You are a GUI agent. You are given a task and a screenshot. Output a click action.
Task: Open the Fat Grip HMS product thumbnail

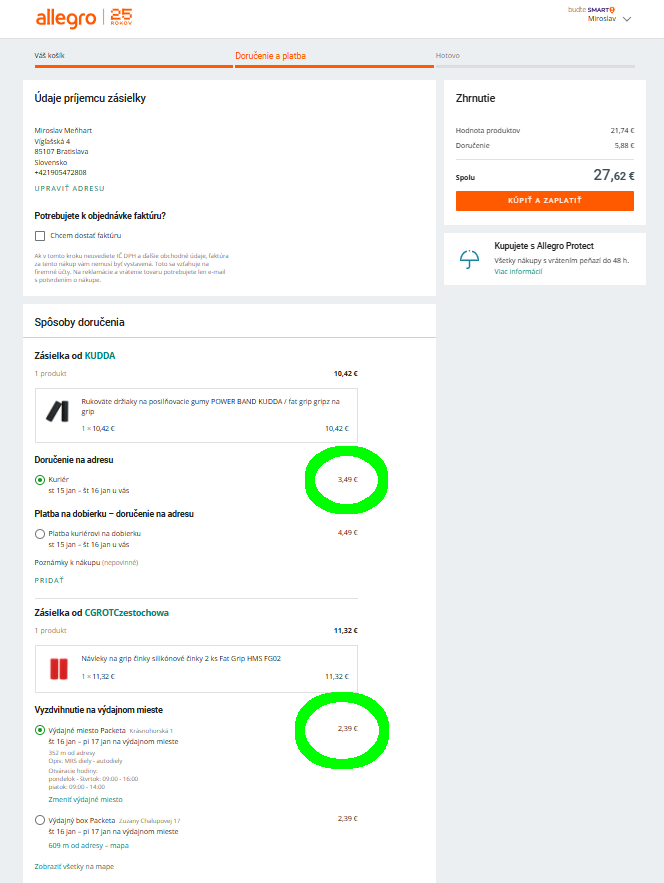pyautogui.click(x=56, y=667)
